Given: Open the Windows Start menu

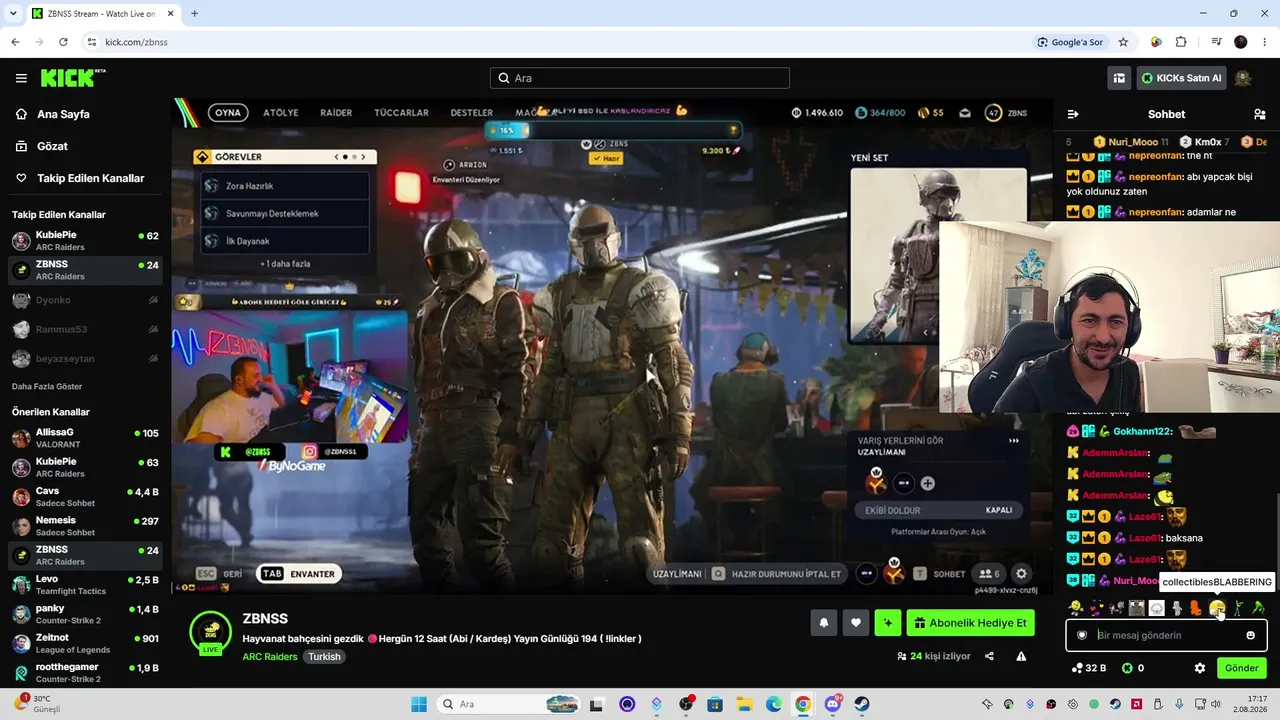Looking at the screenshot, I should (x=419, y=704).
